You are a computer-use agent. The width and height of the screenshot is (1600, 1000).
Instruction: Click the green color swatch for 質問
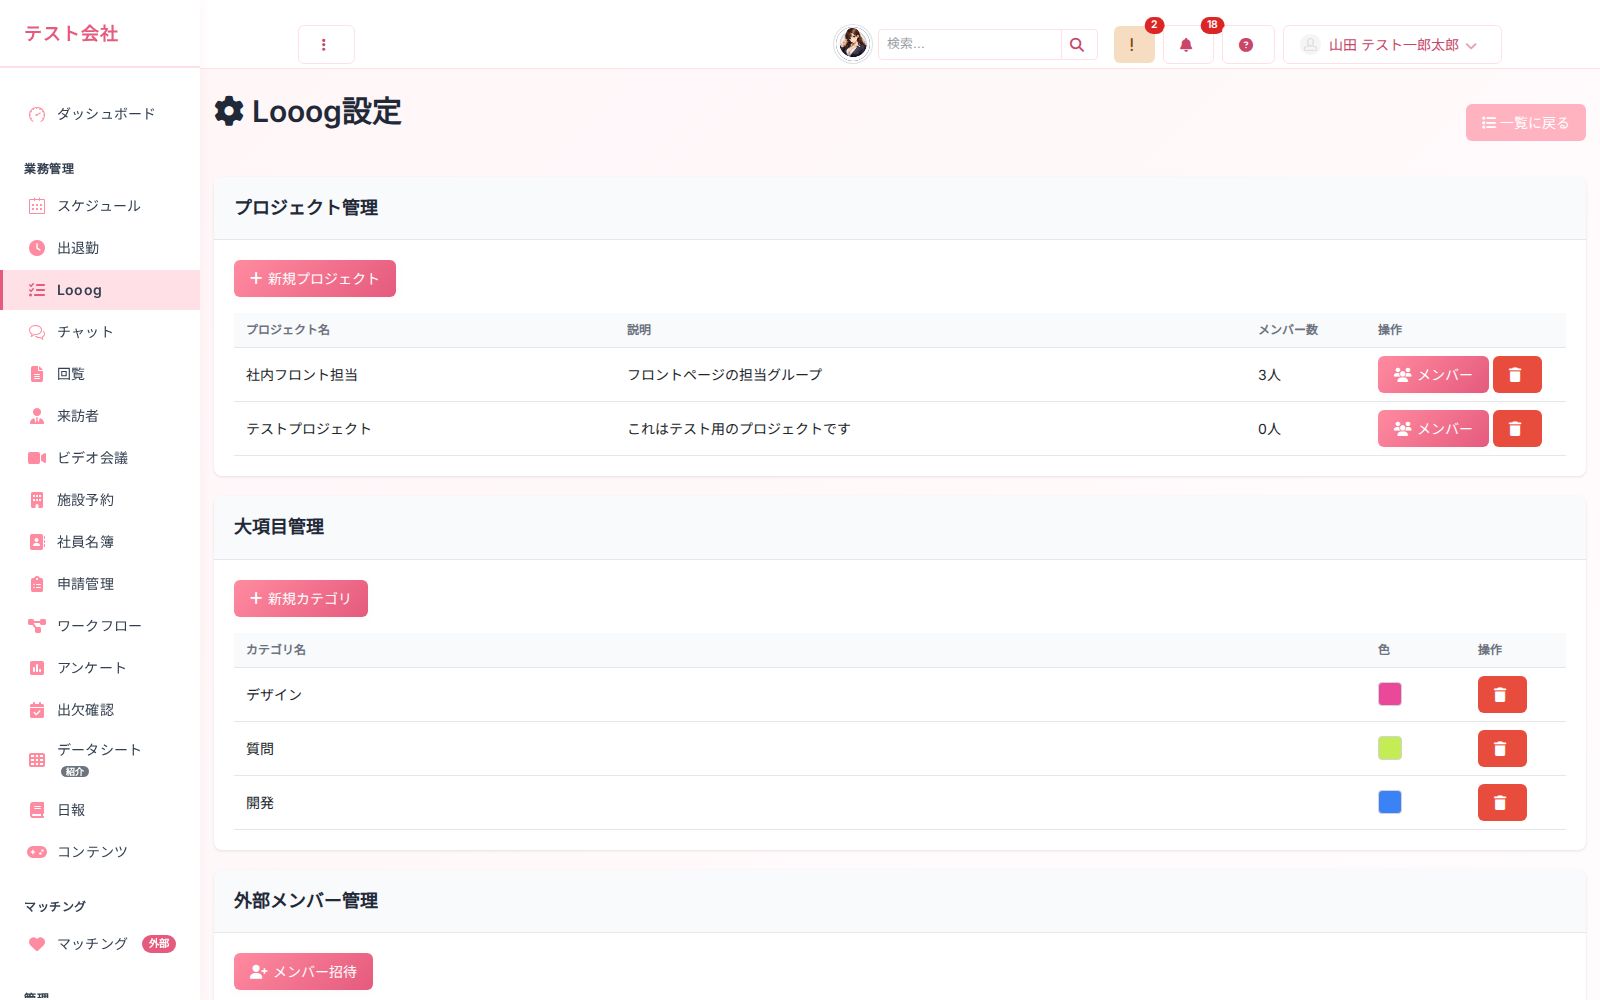pos(1390,749)
